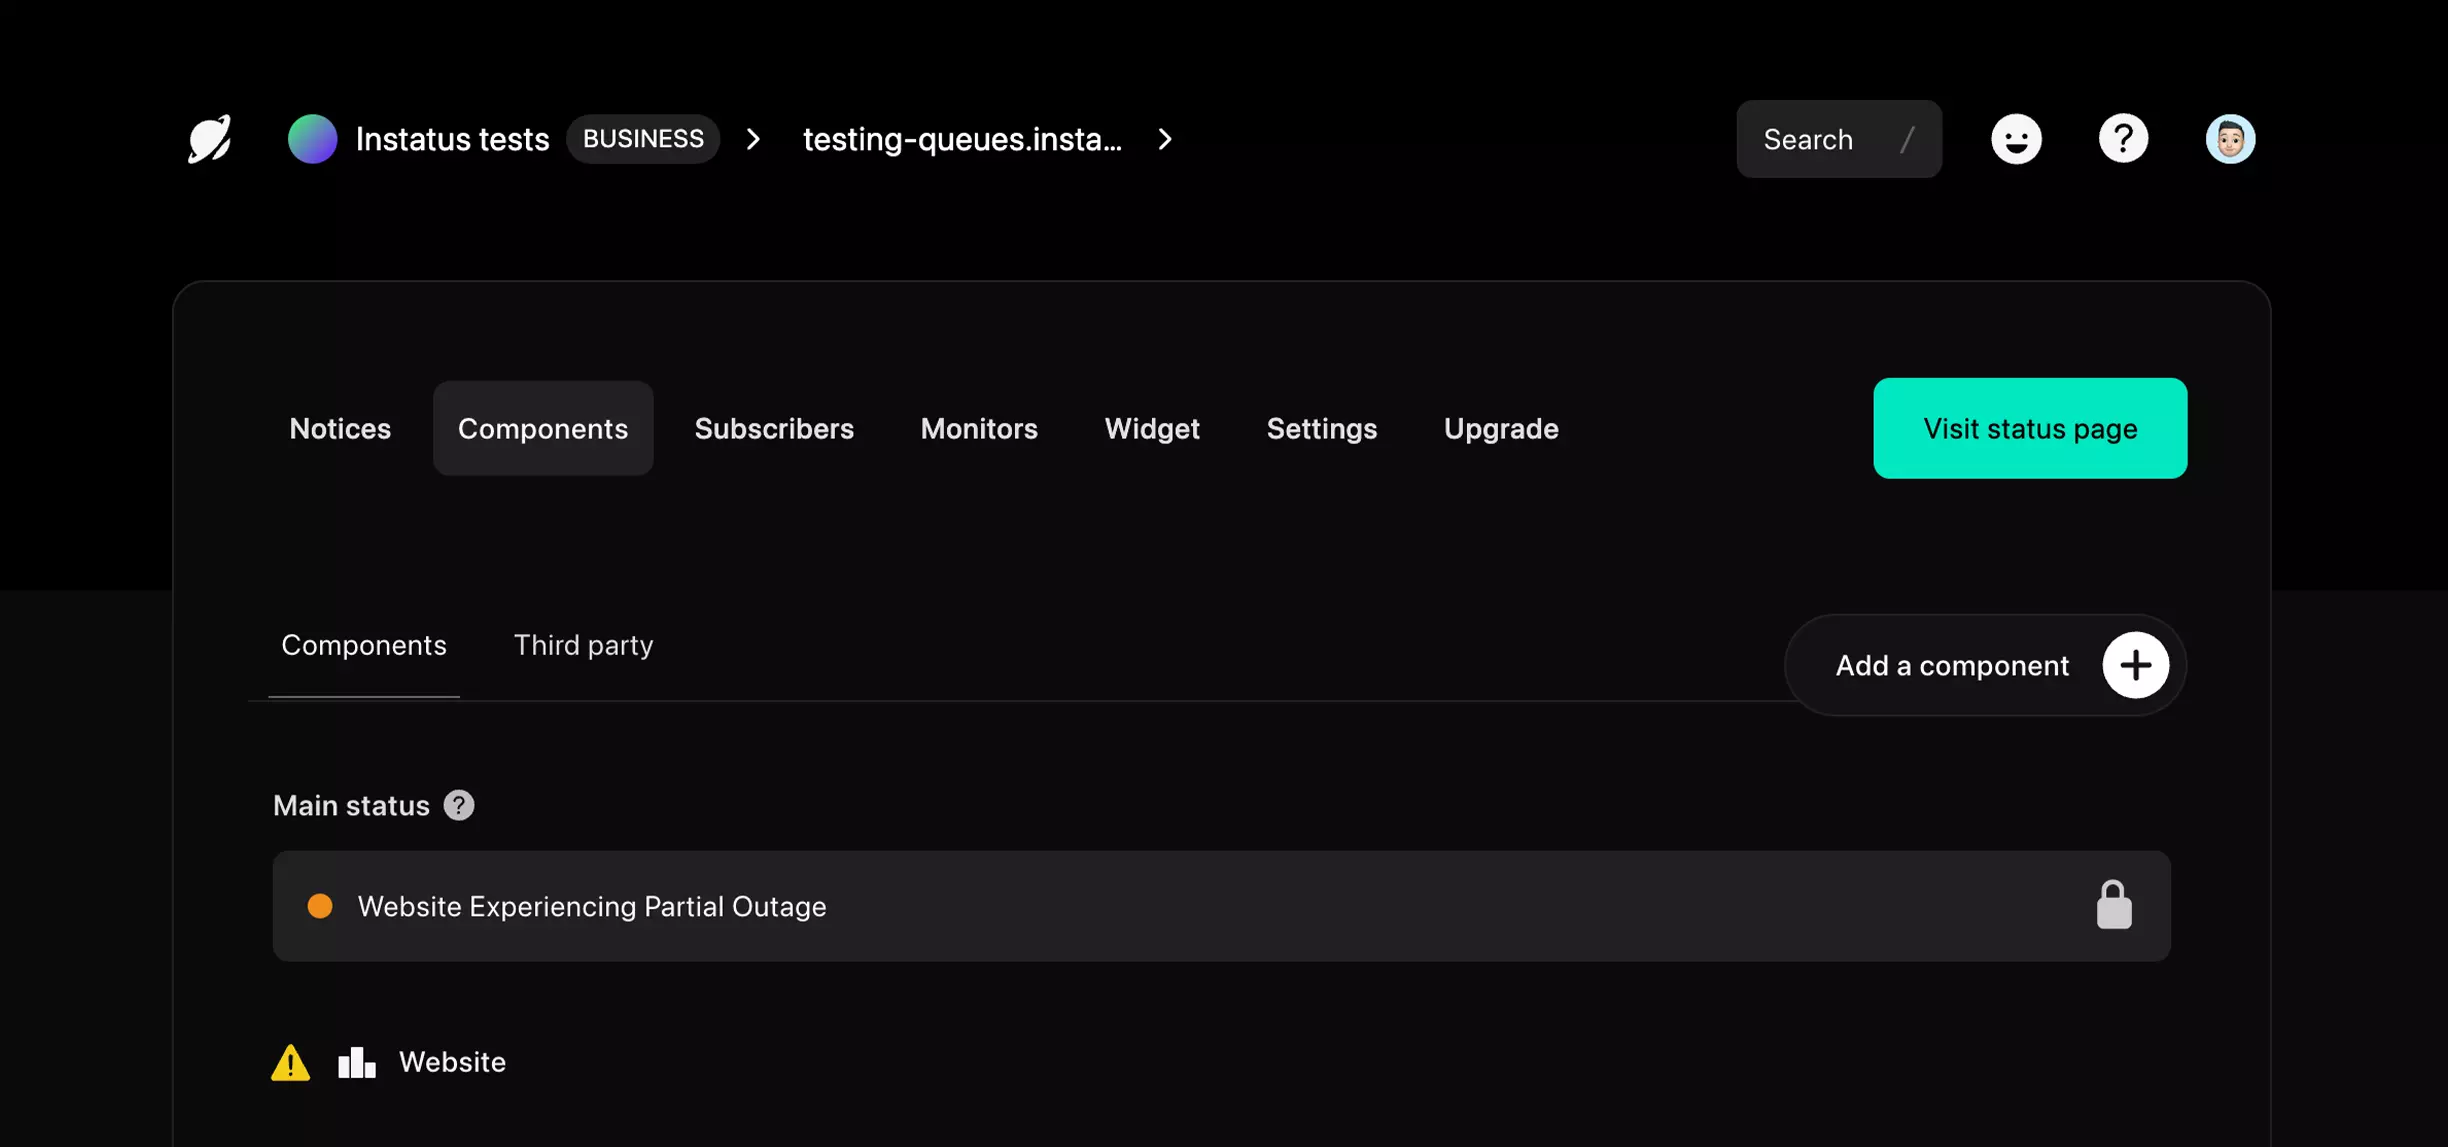Expand chevron after BUSINESS badge
This screenshot has width=2448, height=1147.
click(x=753, y=139)
